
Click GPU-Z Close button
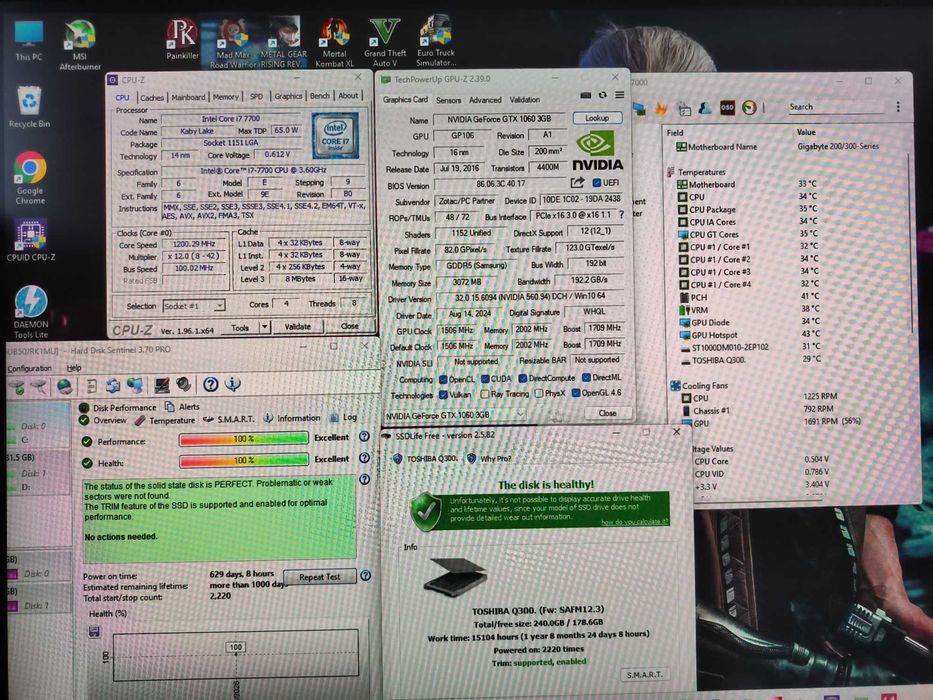(608, 413)
